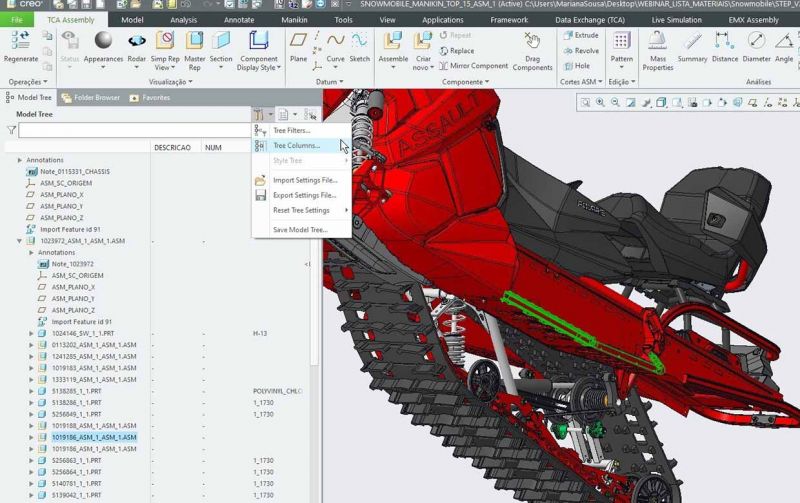This screenshot has width=800, height=503.
Task: Click the NUM column header
Action: (x=213, y=147)
